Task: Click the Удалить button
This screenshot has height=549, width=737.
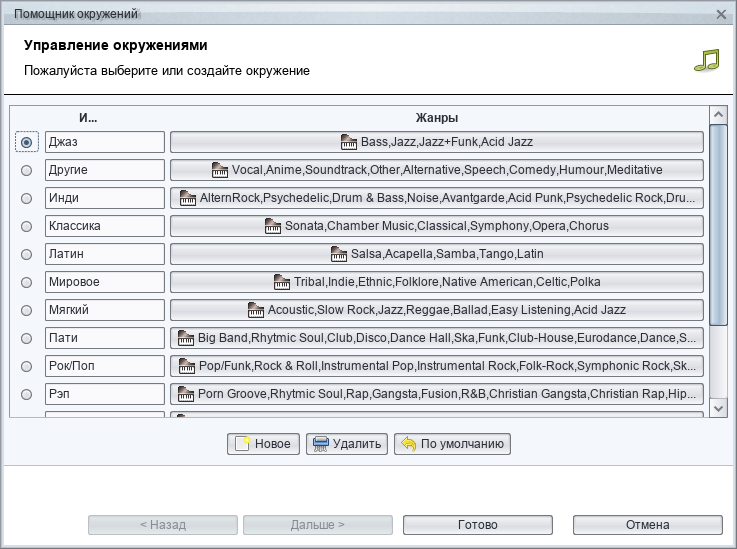Action: (347, 444)
